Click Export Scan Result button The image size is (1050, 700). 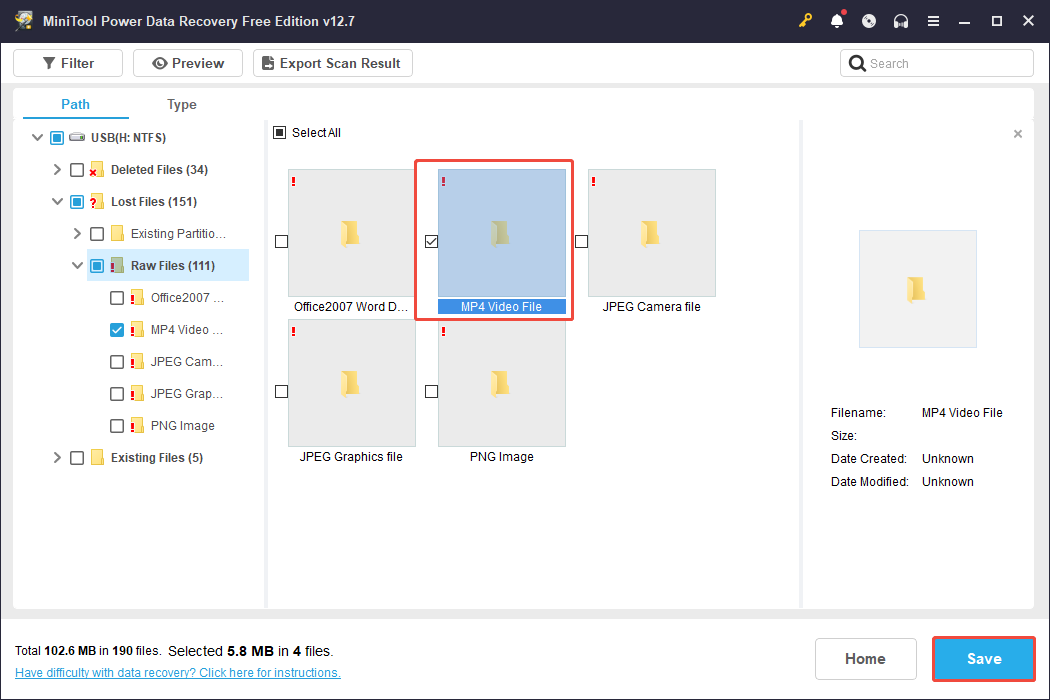pyautogui.click(x=332, y=63)
